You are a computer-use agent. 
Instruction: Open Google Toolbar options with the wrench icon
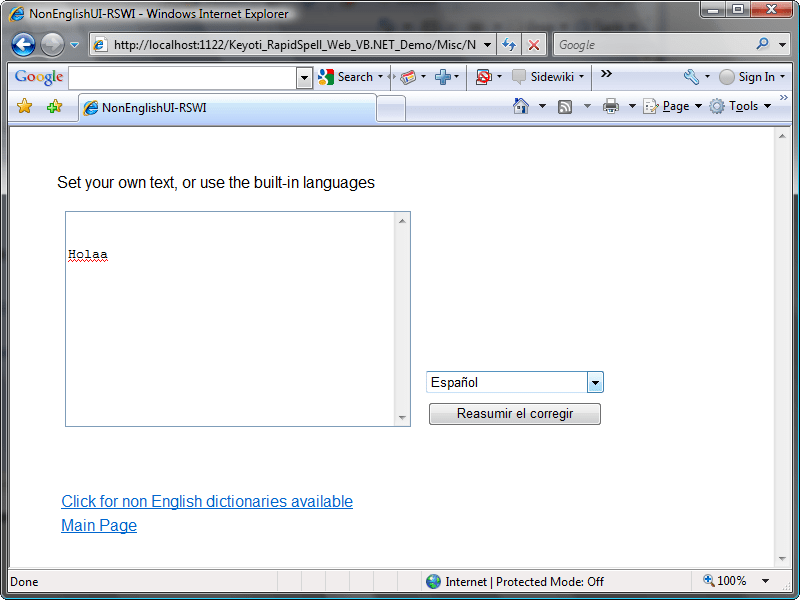(x=690, y=77)
